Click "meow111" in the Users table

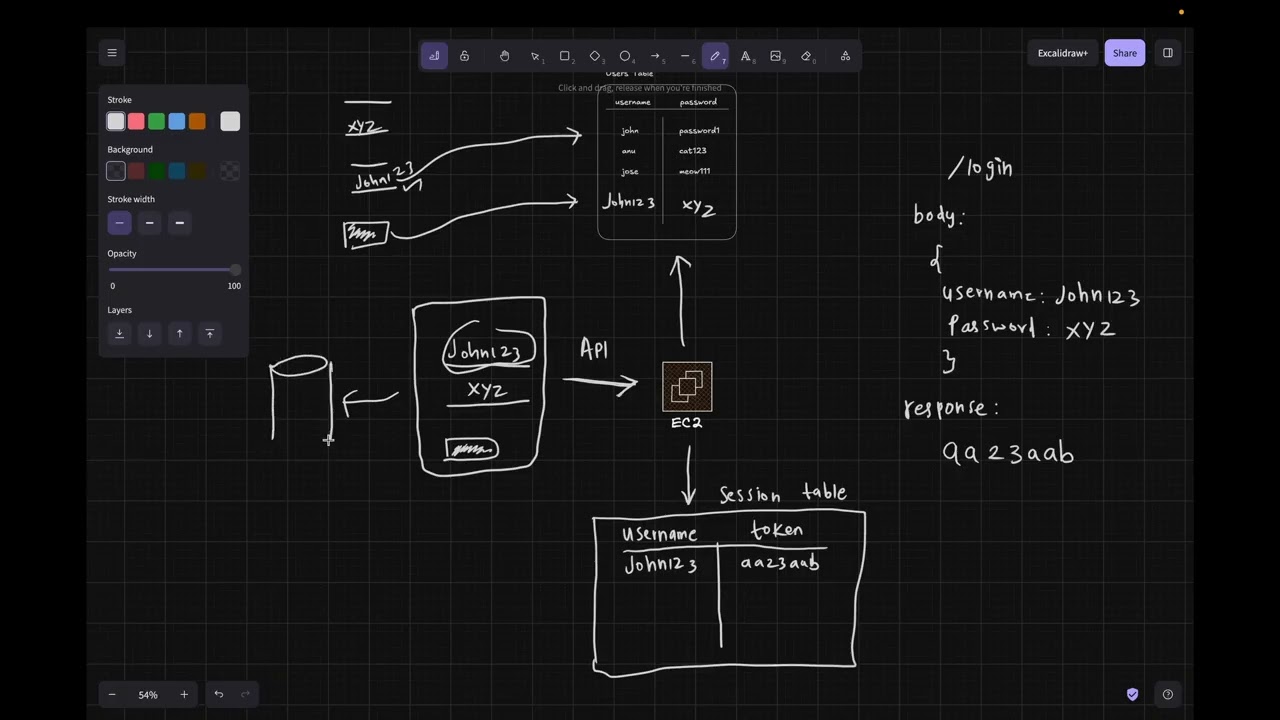point(694,171)
